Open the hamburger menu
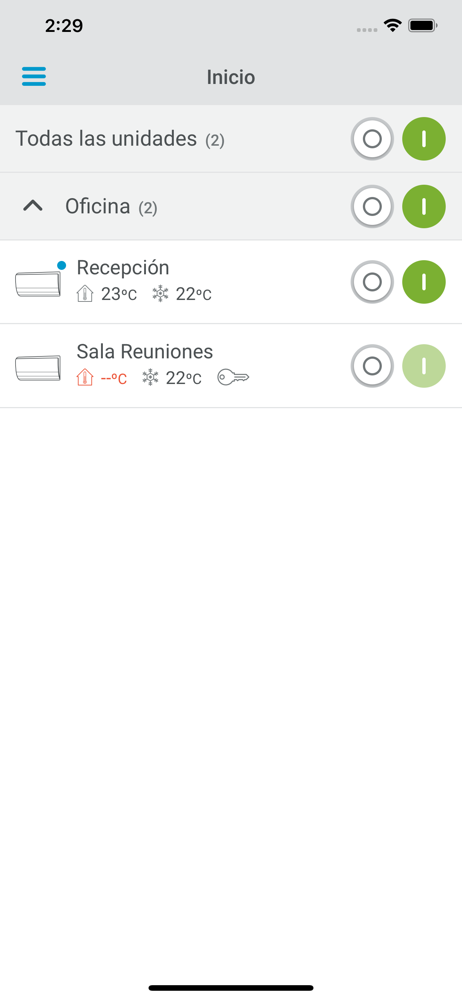The height and width of the screenshot is (1000, 462). click(34, 77)
